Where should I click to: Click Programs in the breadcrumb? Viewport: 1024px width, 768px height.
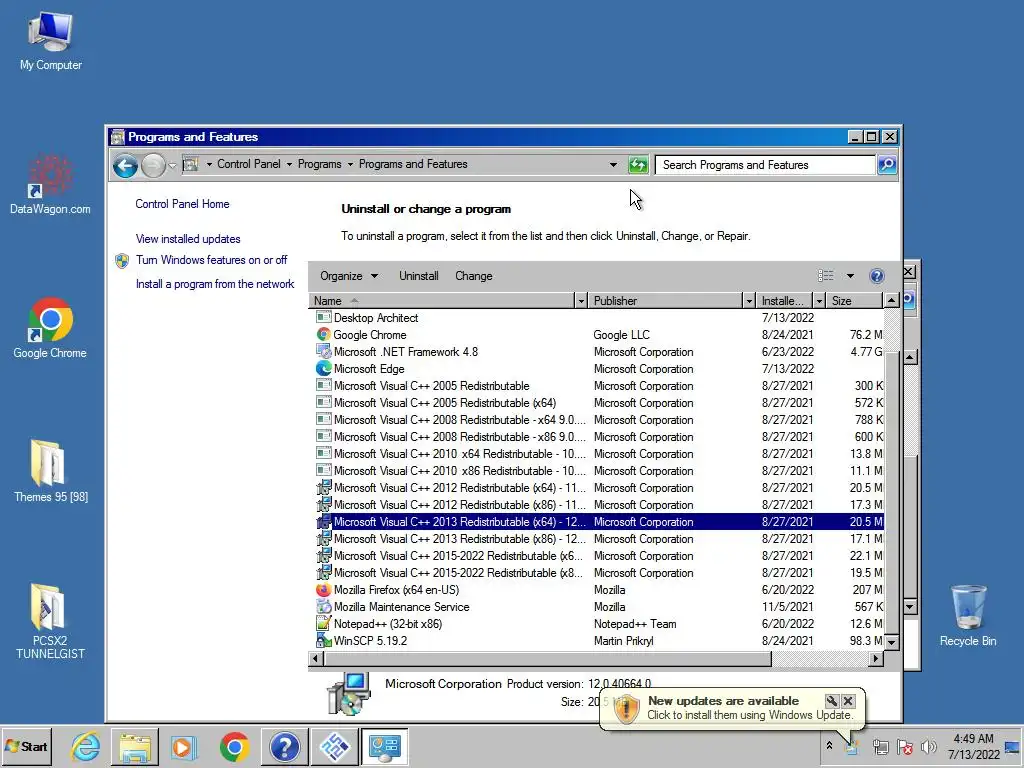coord(319,164)
